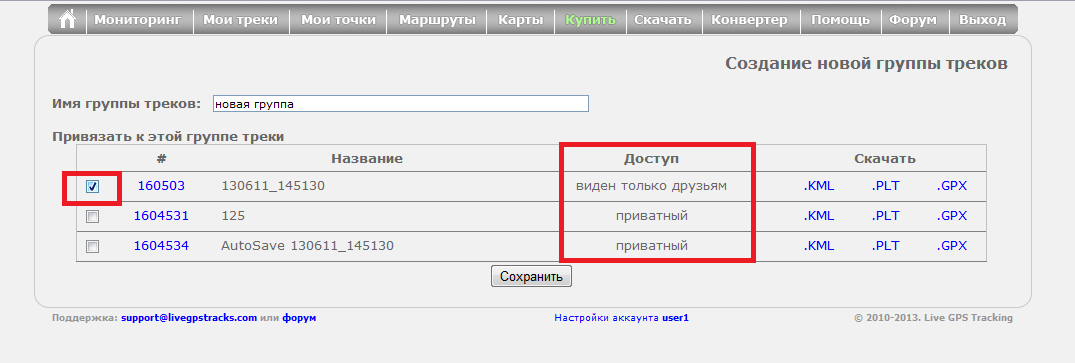Click label Имя группы треков
The width and height of the screenshot is (1075, 363).
tap(126, 104)
